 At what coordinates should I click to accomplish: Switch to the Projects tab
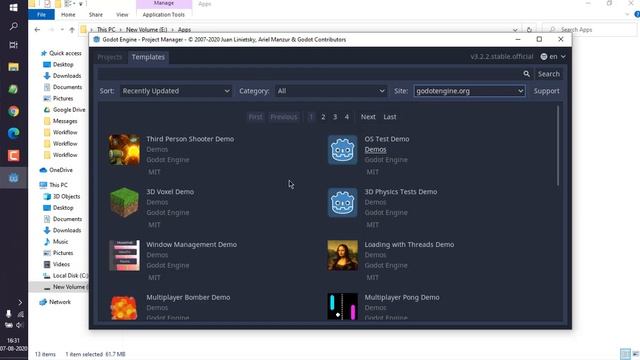pos(109,57)
